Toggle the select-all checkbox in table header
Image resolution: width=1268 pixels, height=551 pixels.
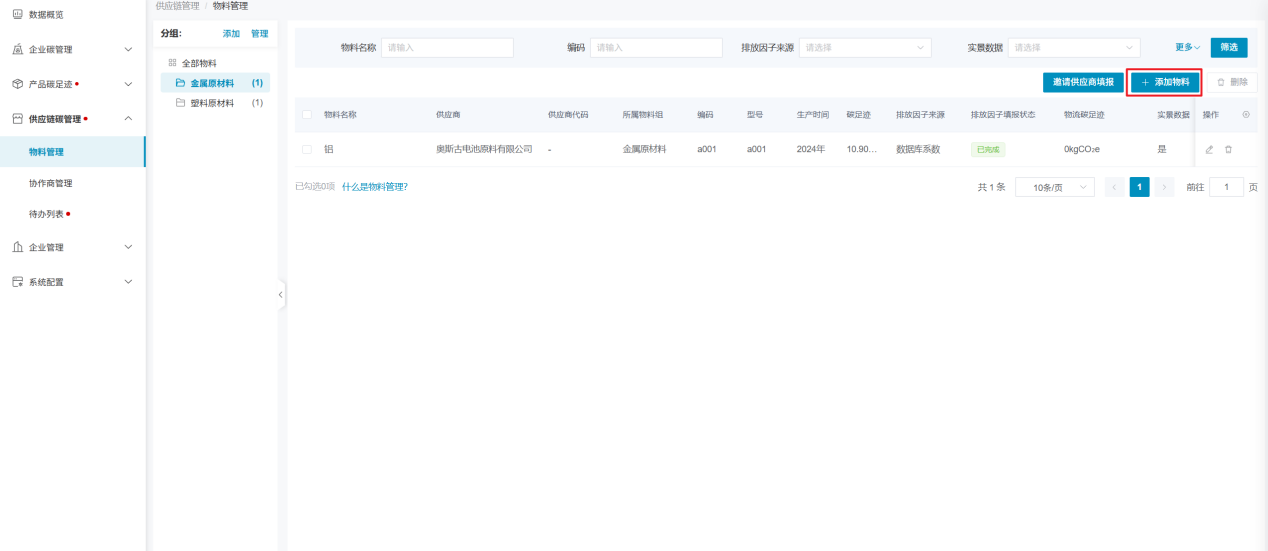(x=307, y=115)
